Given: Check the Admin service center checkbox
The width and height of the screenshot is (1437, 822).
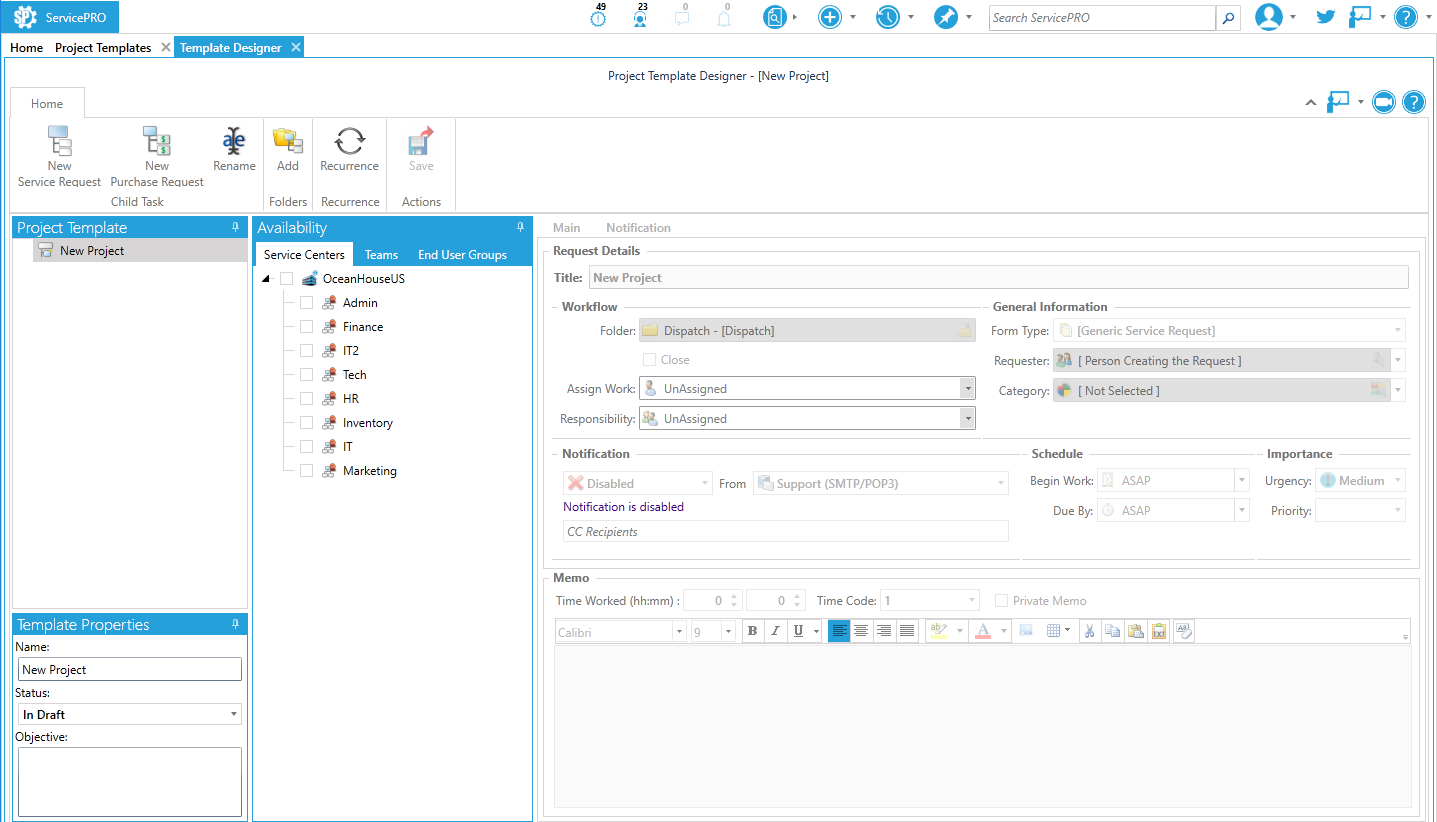Looking at the screenshot, I should 307,303.
